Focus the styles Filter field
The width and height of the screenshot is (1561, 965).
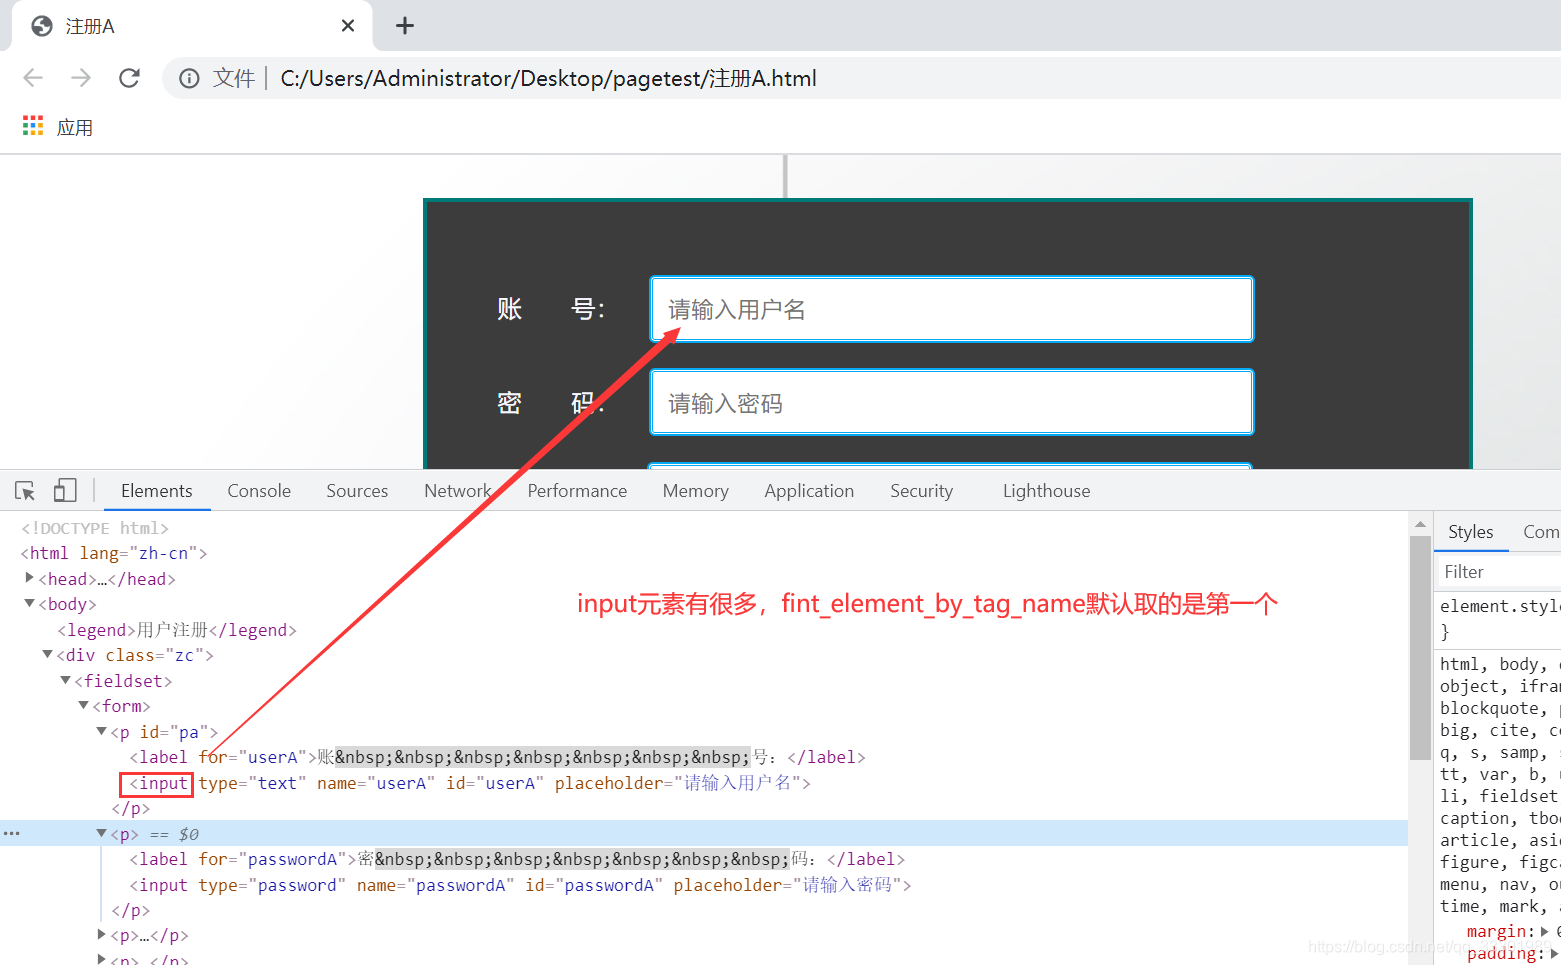point(1498,572)
